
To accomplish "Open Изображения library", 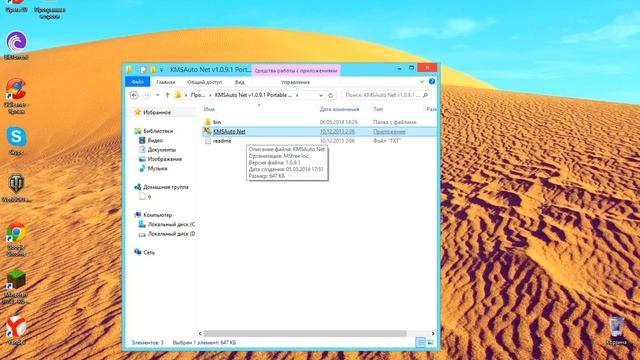I will [164, 159].
